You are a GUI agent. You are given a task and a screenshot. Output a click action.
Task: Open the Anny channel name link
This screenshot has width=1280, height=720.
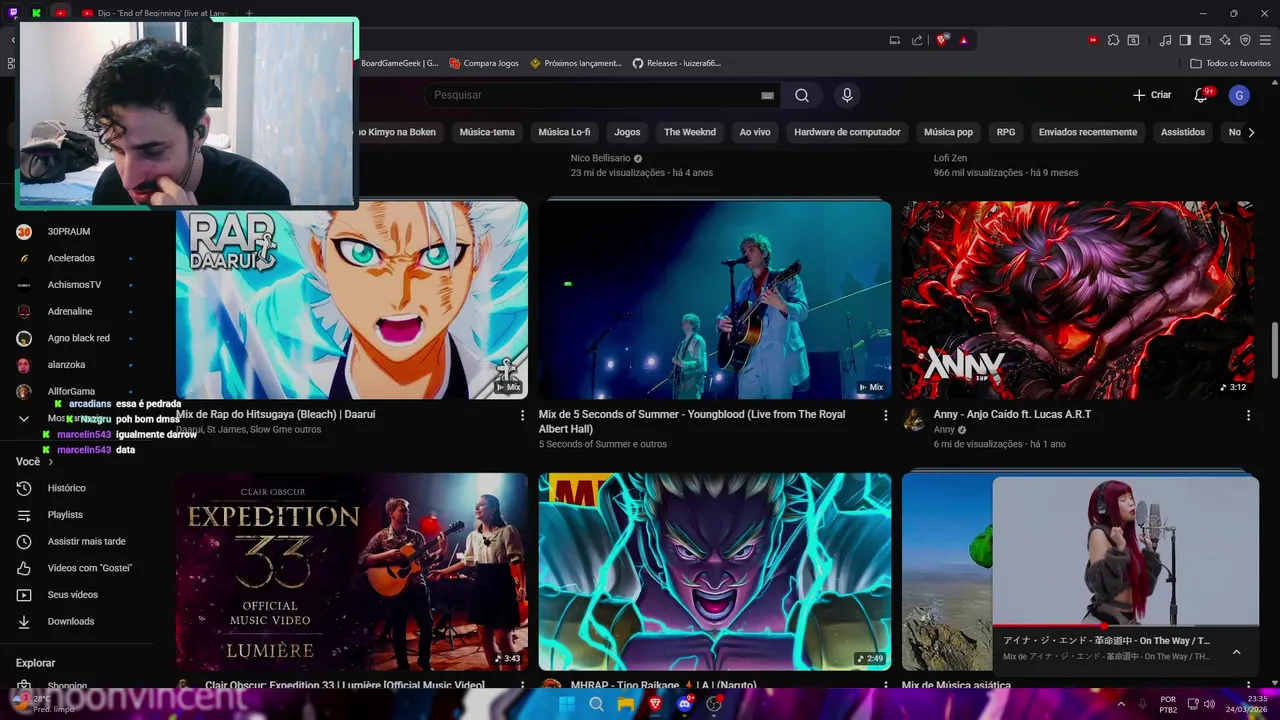pos(944,430)
